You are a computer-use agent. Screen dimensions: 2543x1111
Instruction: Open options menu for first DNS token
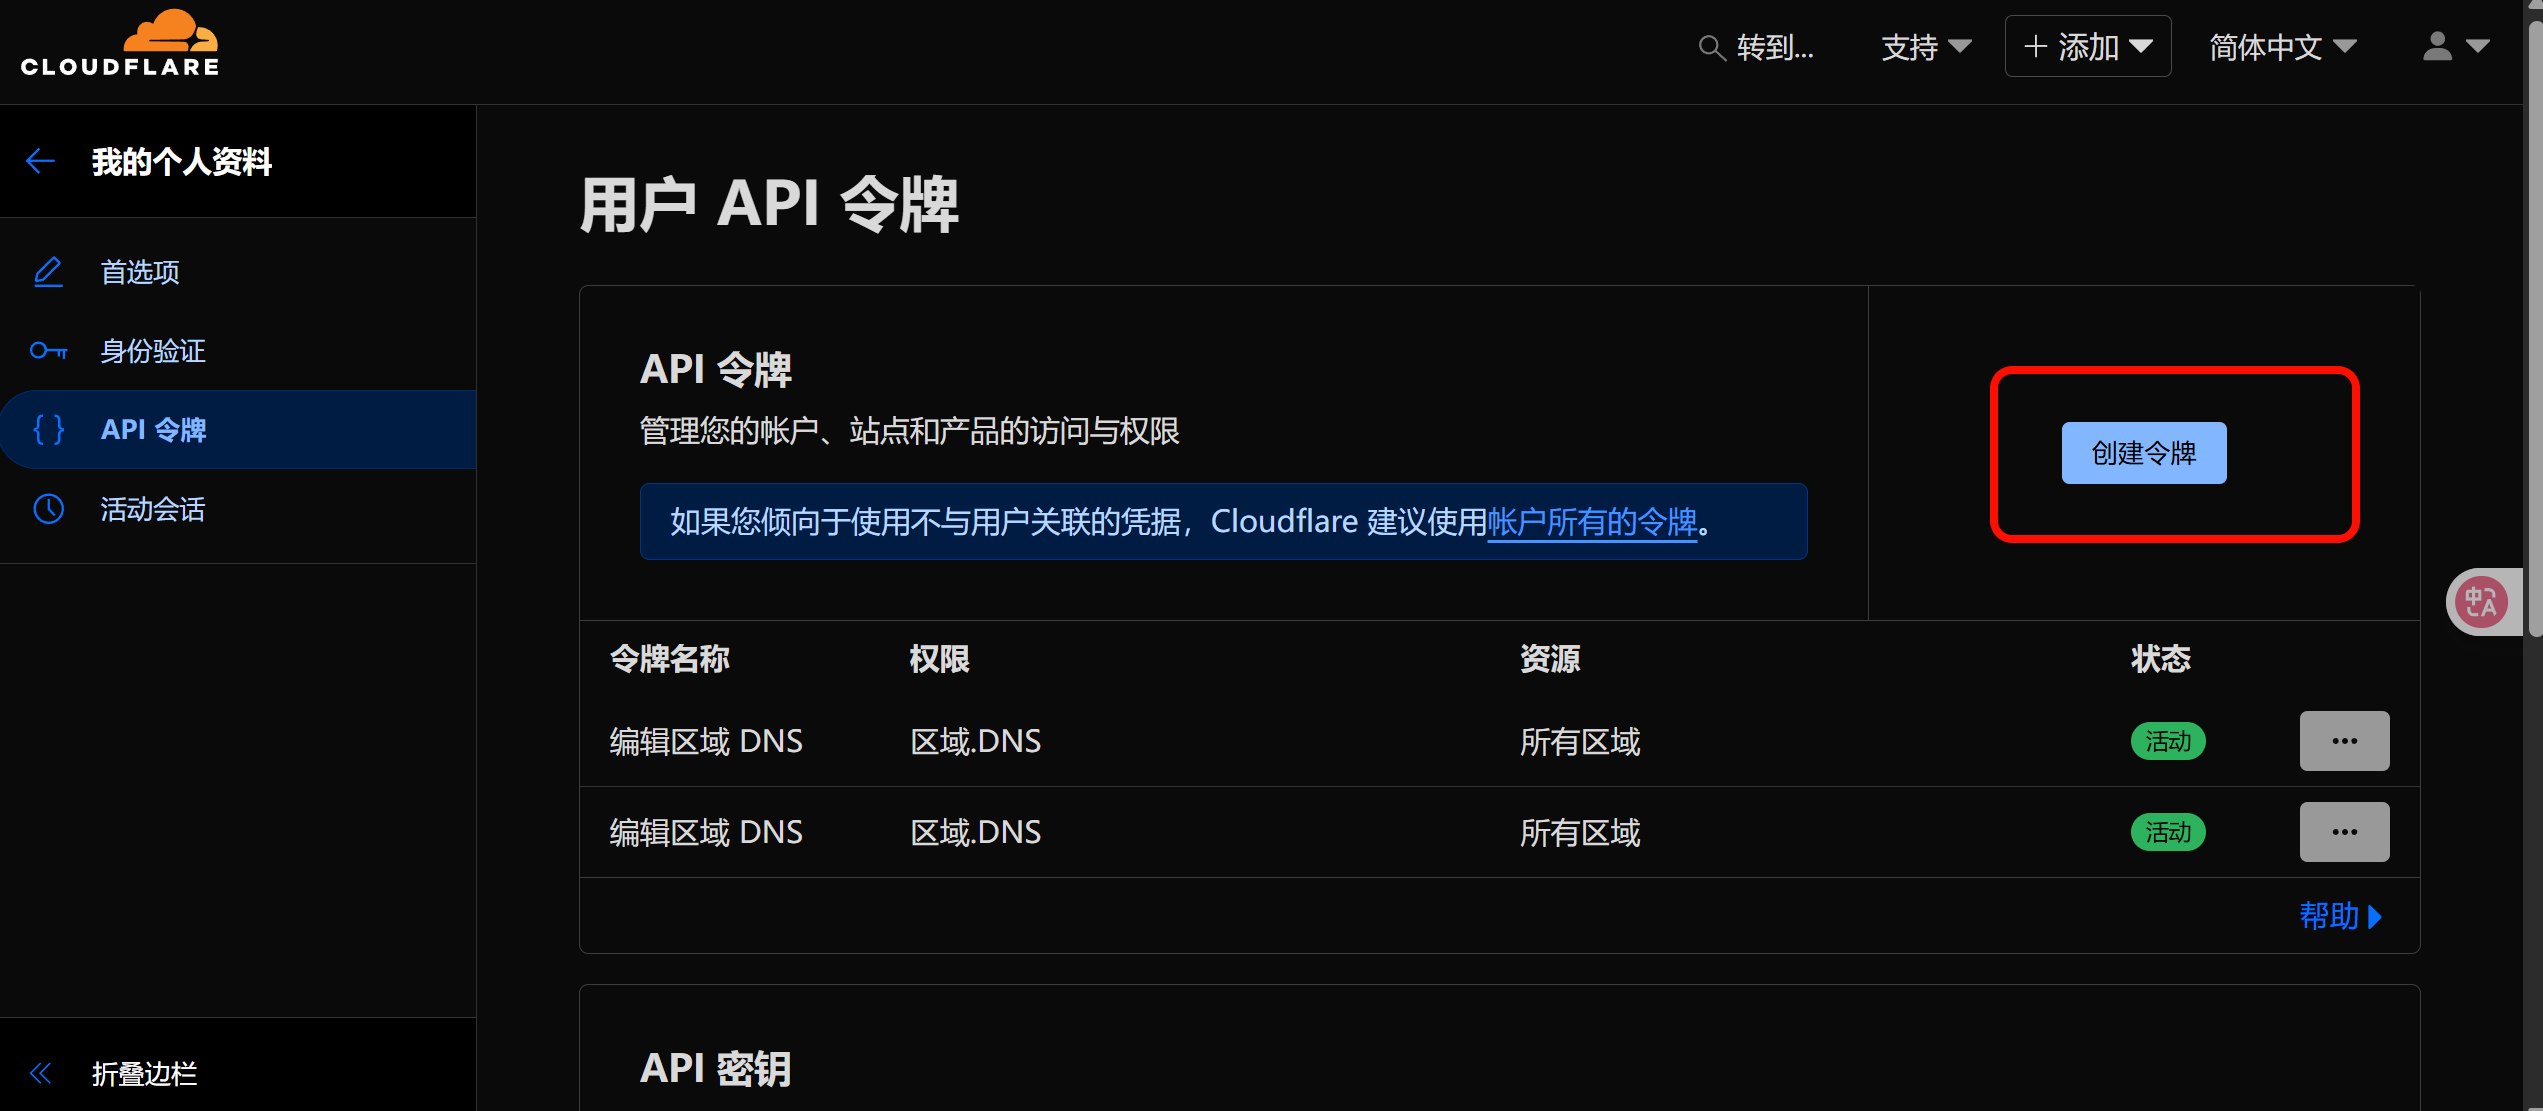click(2343, 741)
